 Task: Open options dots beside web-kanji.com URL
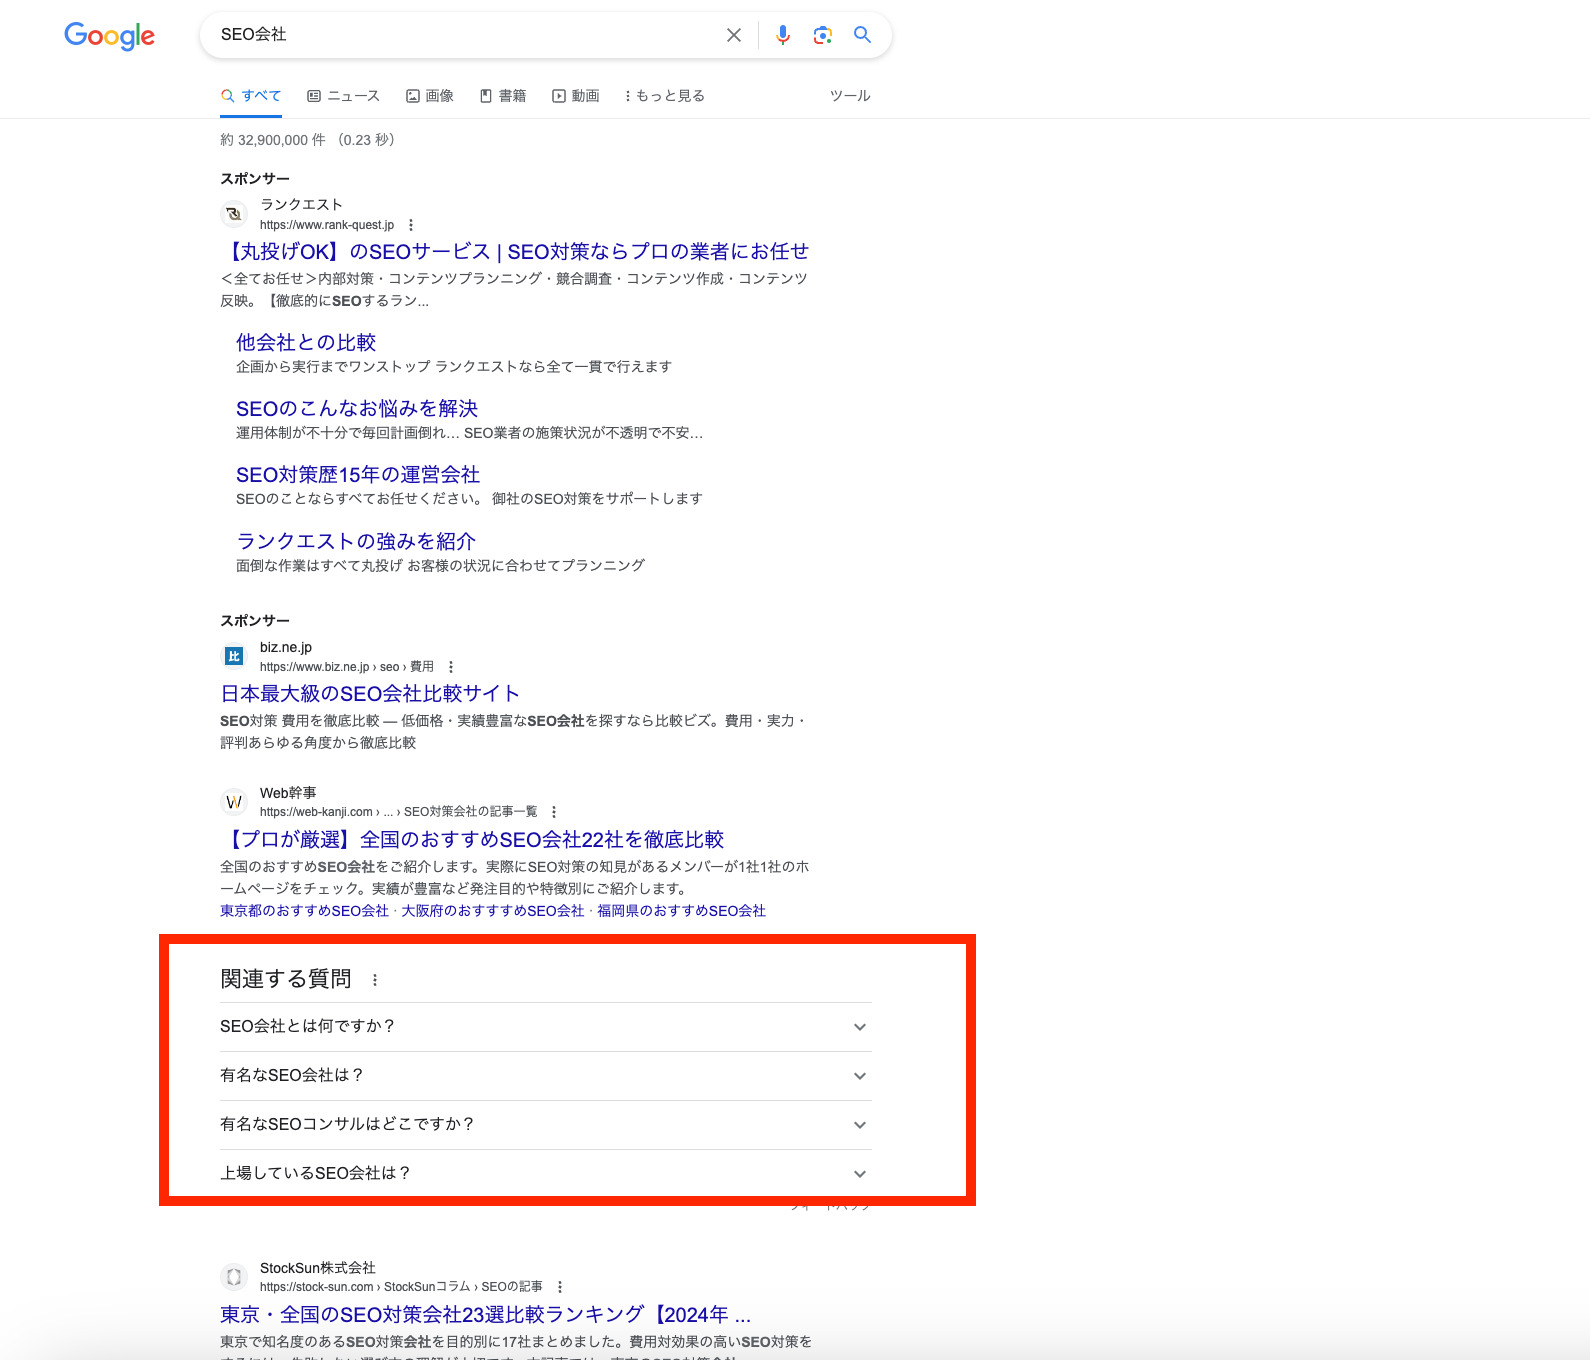(x=554, y=812)
